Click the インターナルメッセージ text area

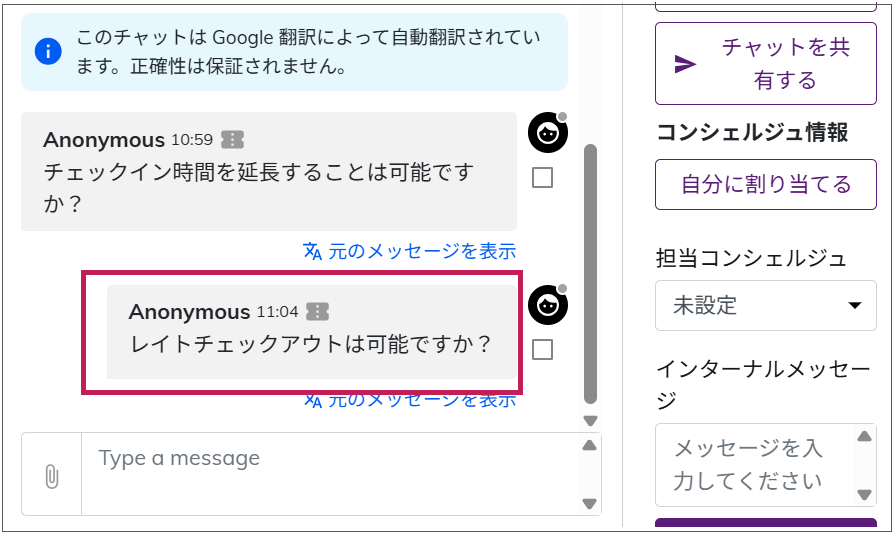(753, 465)
